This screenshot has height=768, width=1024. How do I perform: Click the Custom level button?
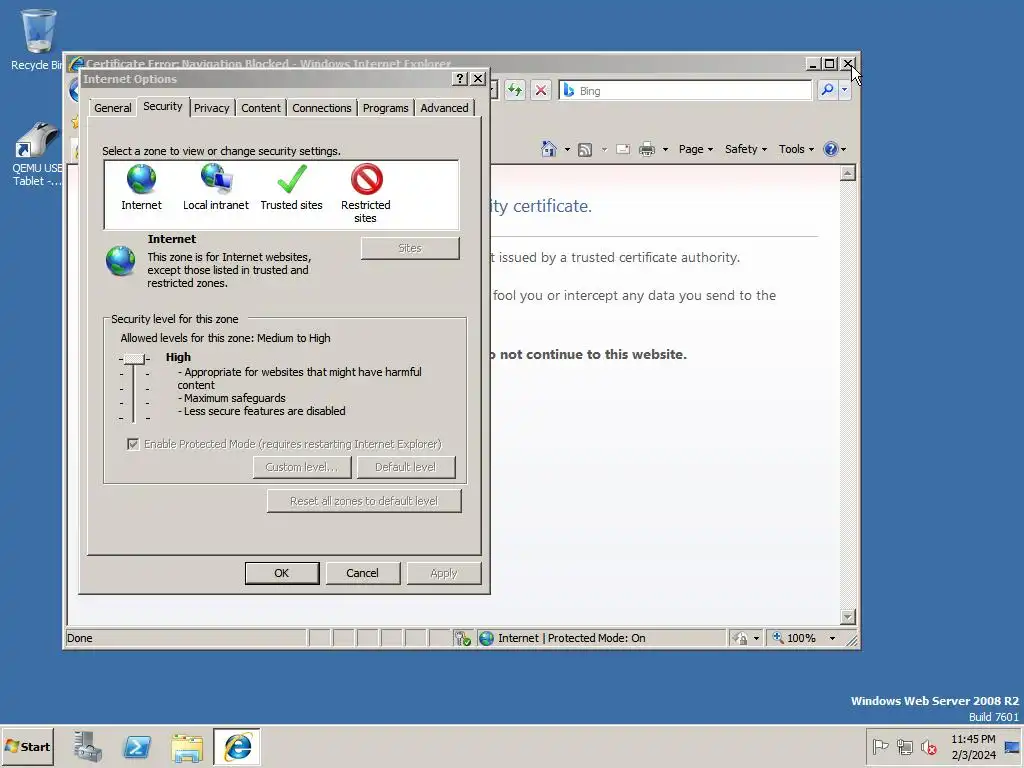[302, 467]
